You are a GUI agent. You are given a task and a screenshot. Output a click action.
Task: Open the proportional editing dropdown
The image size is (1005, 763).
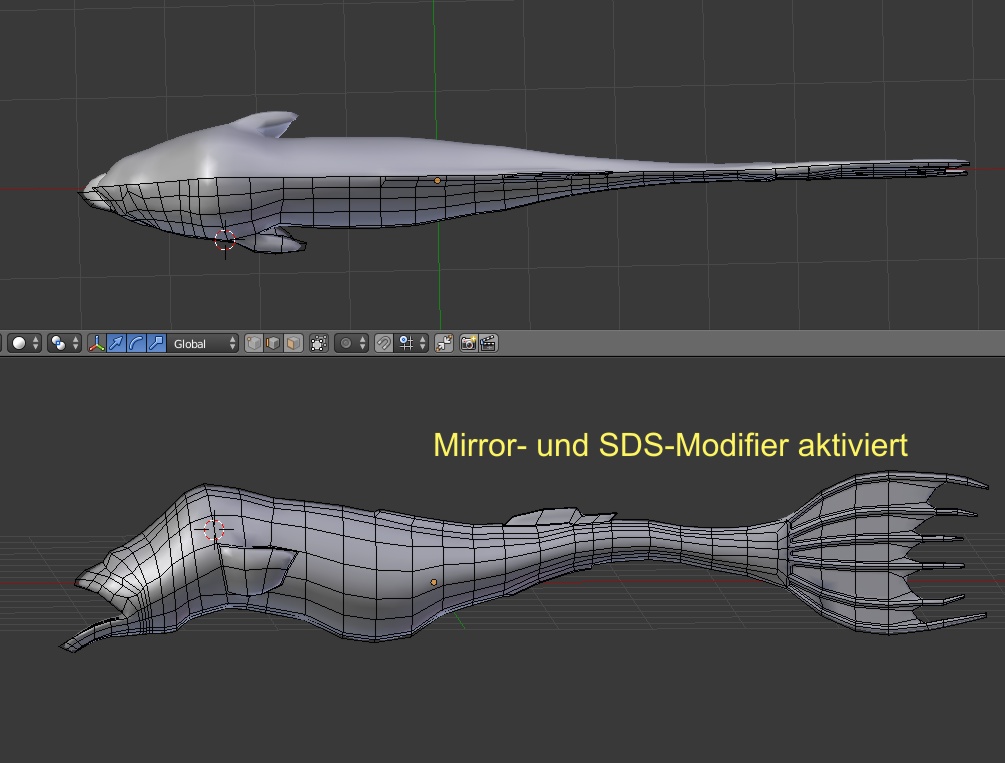click(351, 343)
